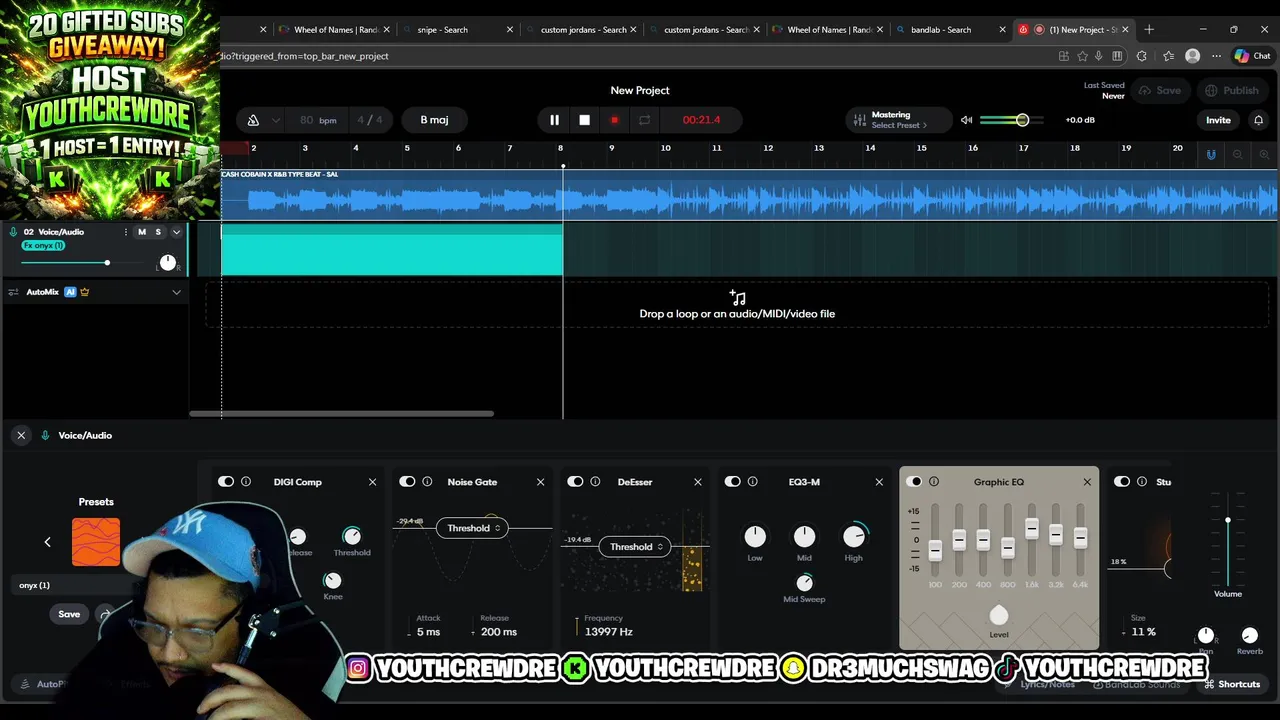1280x720 pixels.
Task: Show Noise Gate info icon
Action: 427,482
